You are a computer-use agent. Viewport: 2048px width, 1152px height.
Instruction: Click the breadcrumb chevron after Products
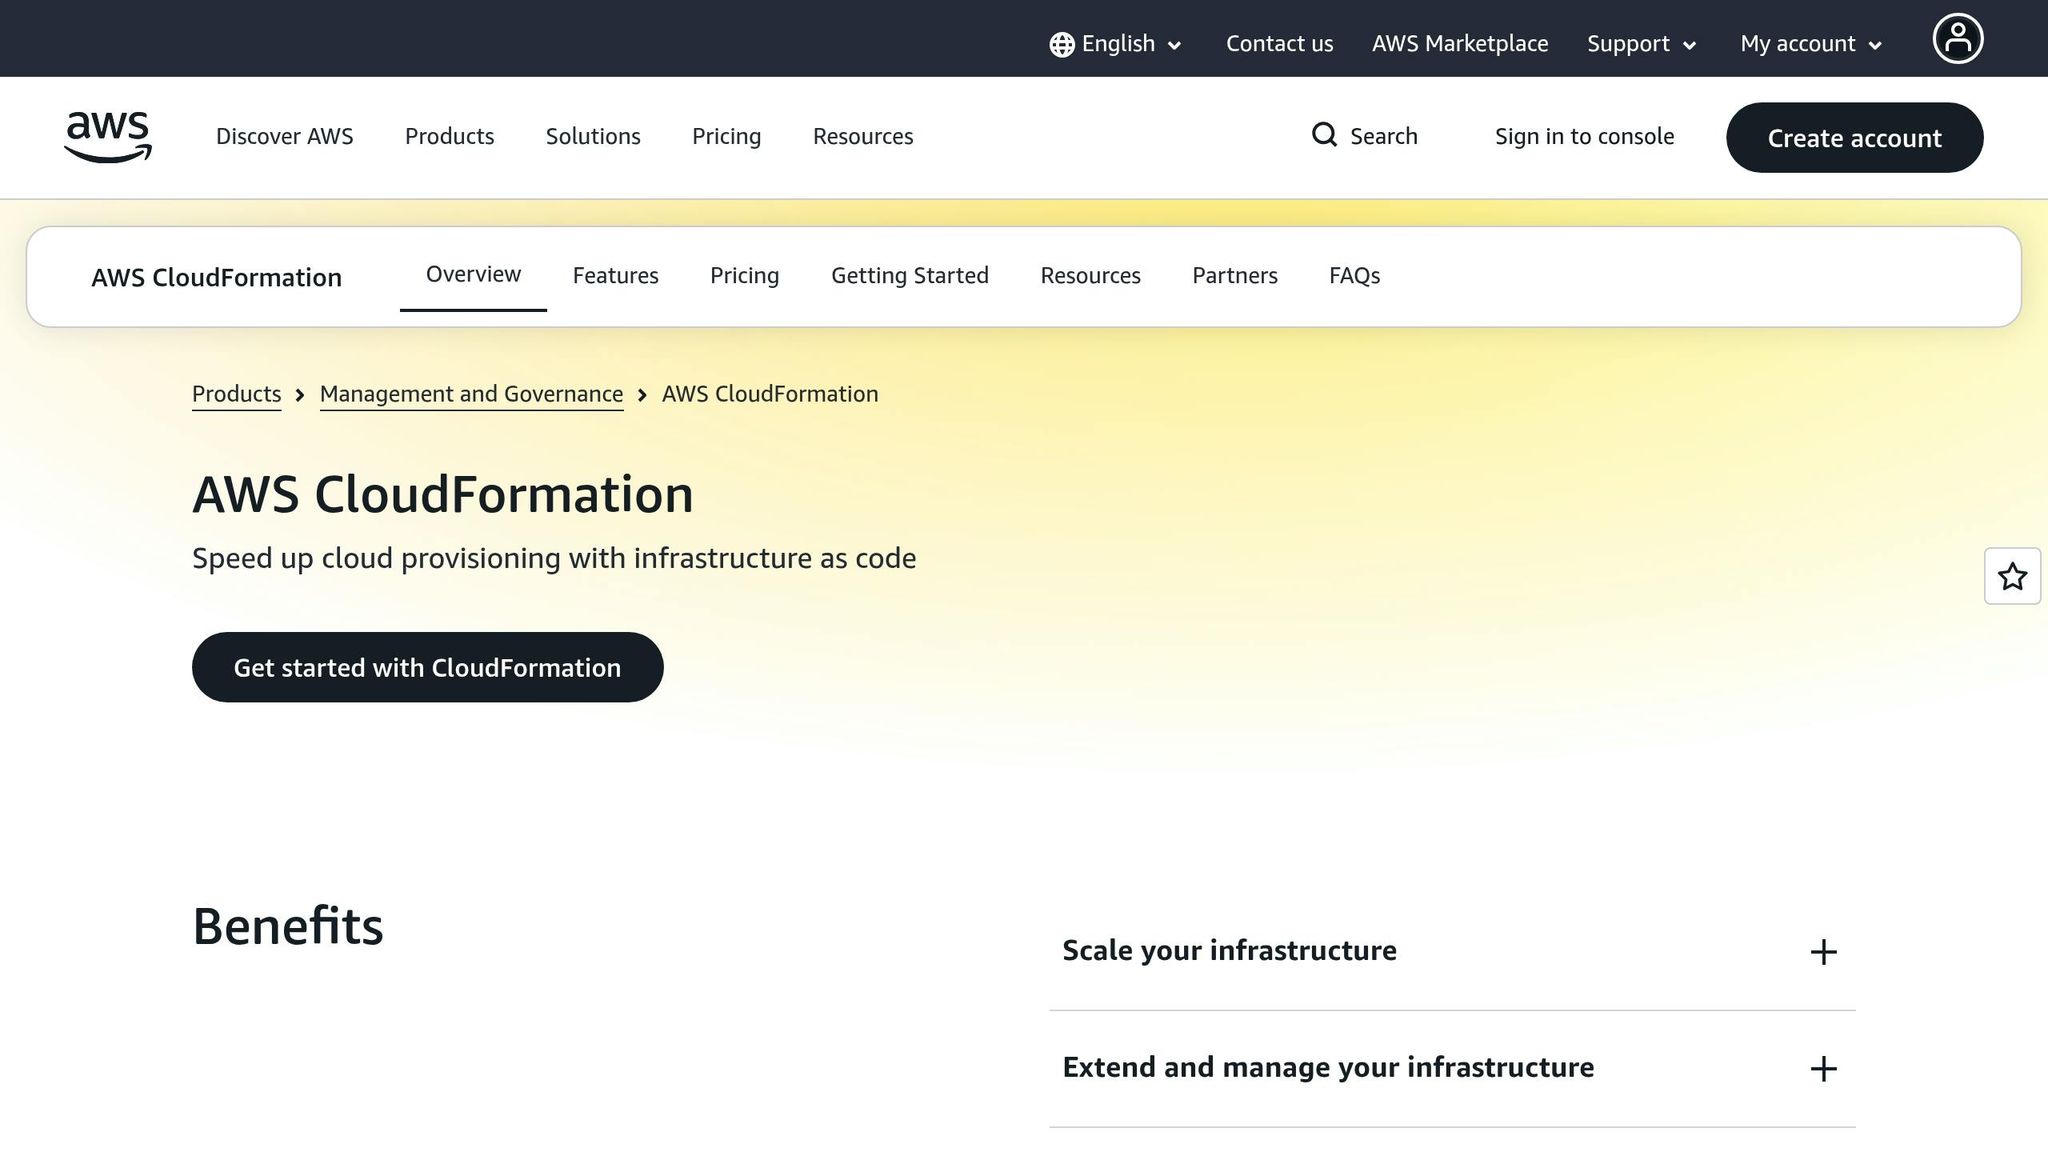[299, 395]
